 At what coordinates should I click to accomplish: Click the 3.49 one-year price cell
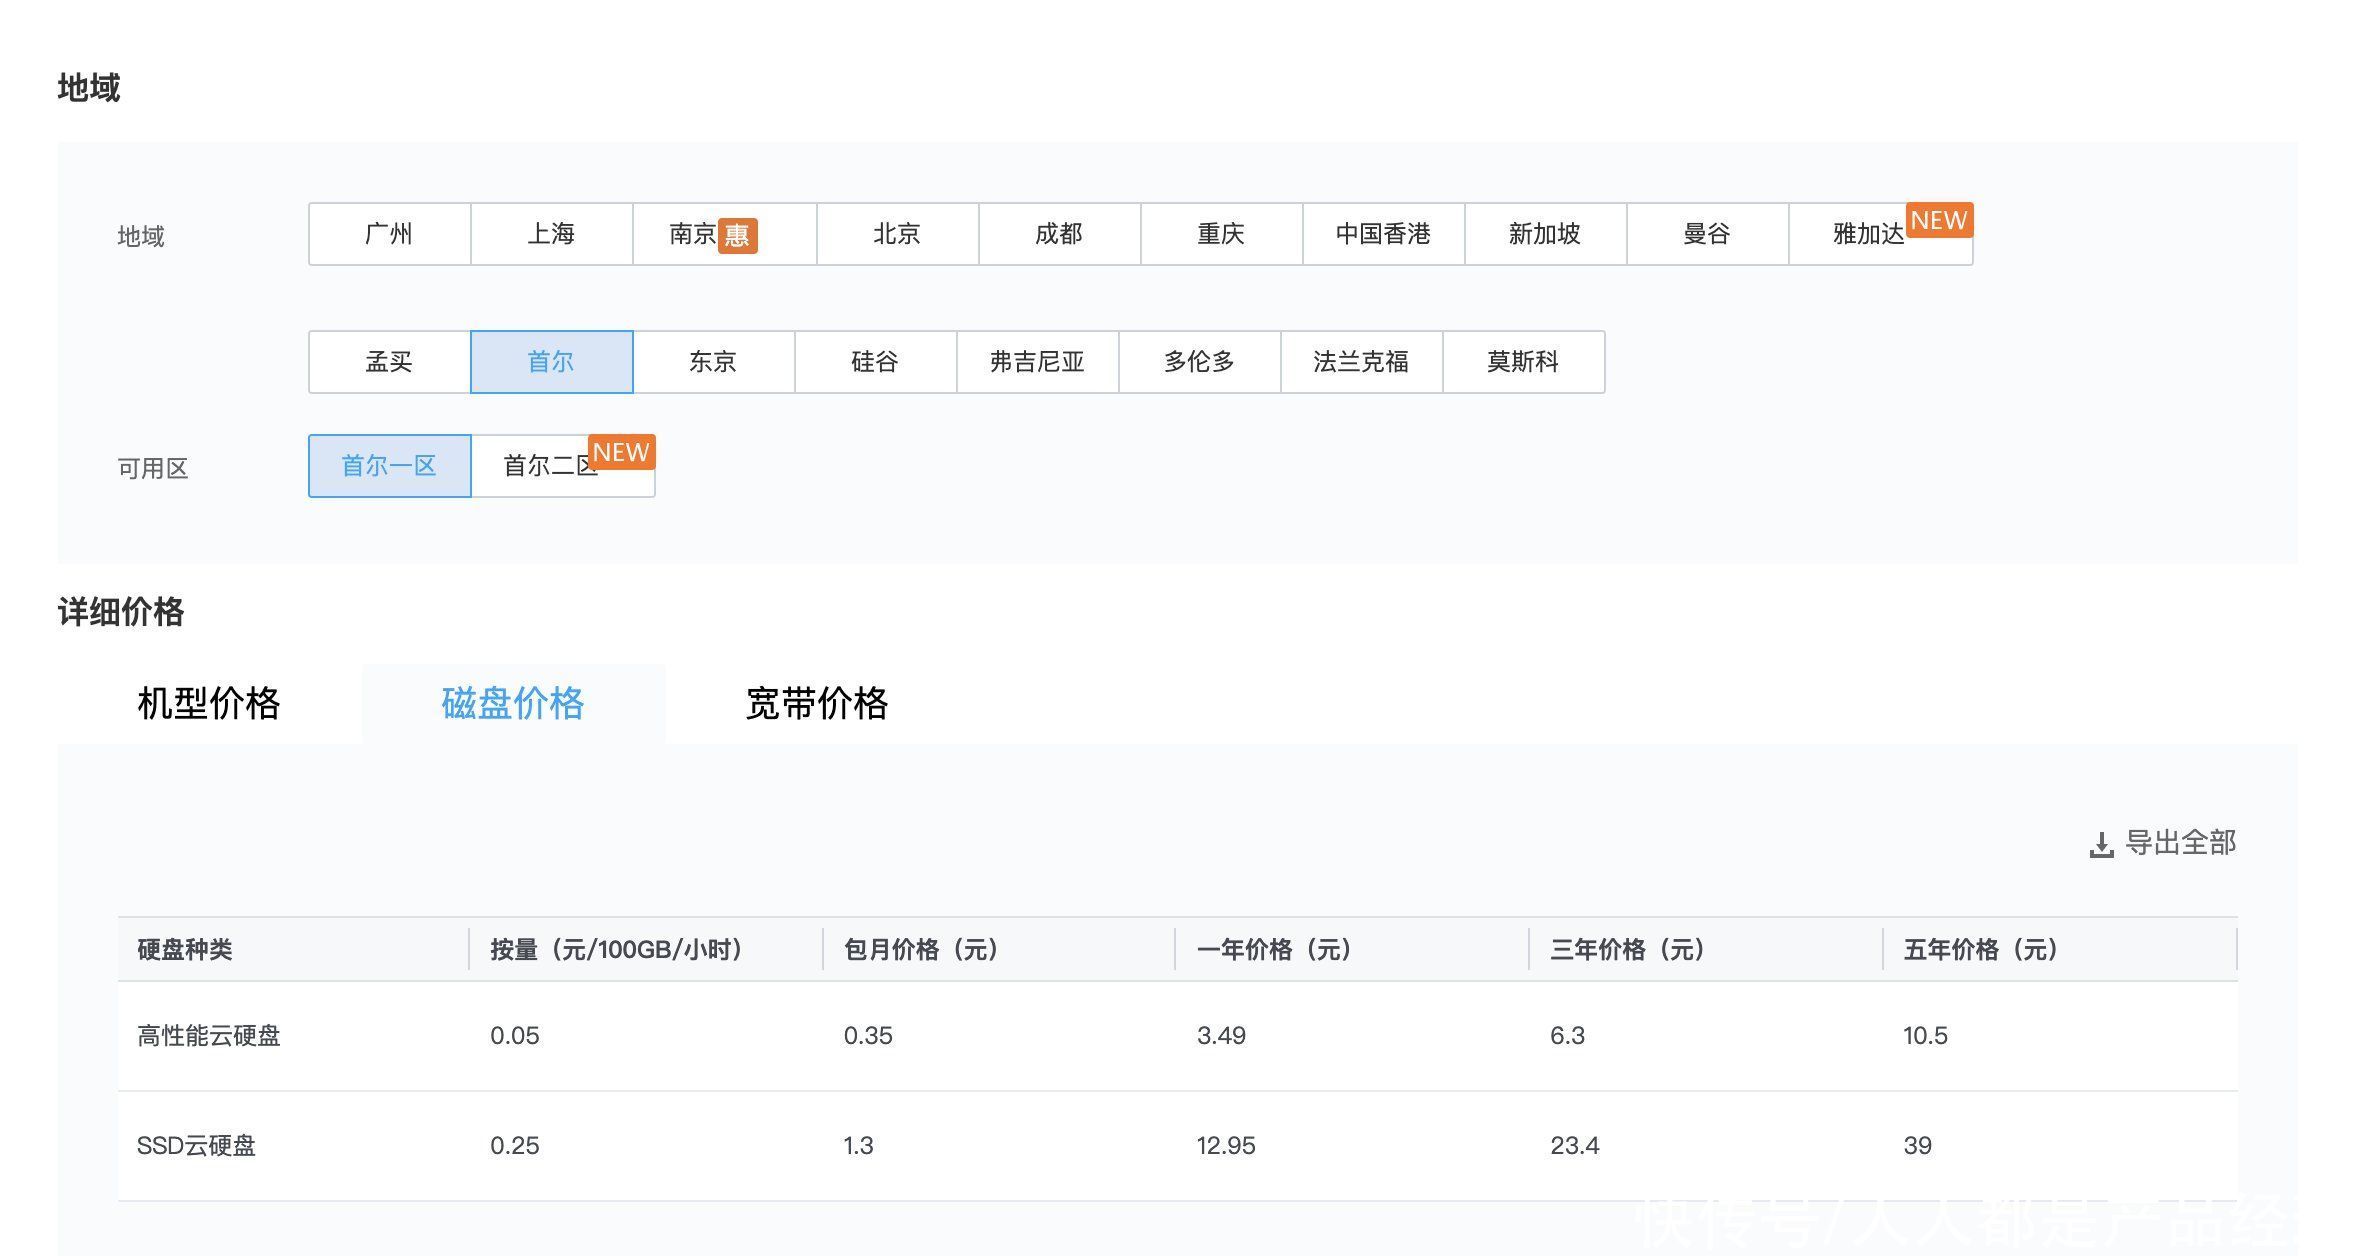coord(1221,1036)
